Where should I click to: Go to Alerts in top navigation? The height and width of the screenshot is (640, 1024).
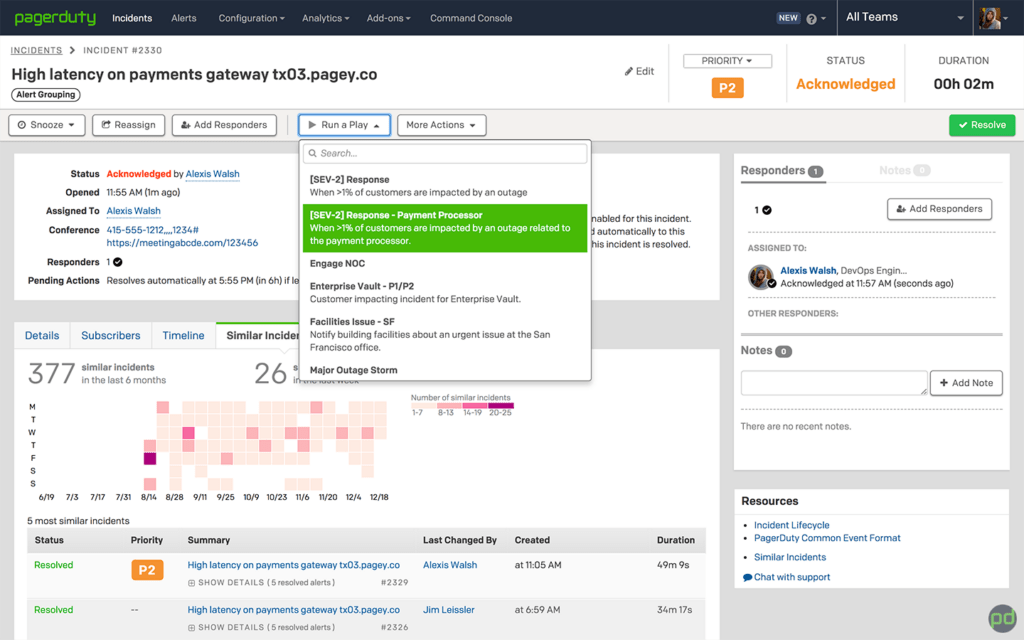(184, 18)
